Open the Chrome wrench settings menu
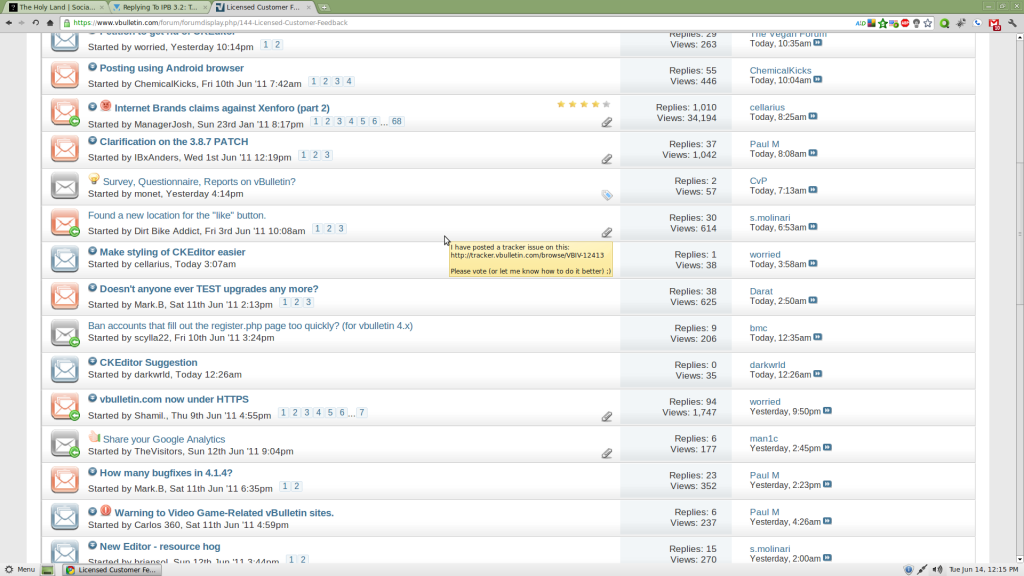This screenshot has width=1024, height=576. pyautogui.click(x=1012, y=24)
